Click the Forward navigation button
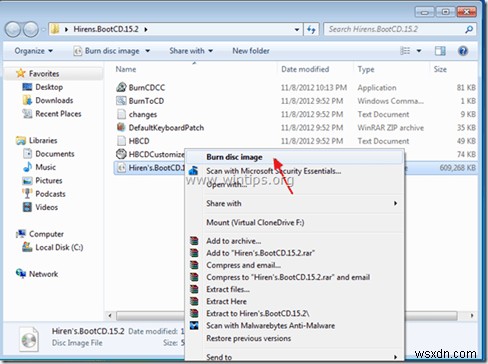This screenshot has height=364, width=488. (31, 29)
